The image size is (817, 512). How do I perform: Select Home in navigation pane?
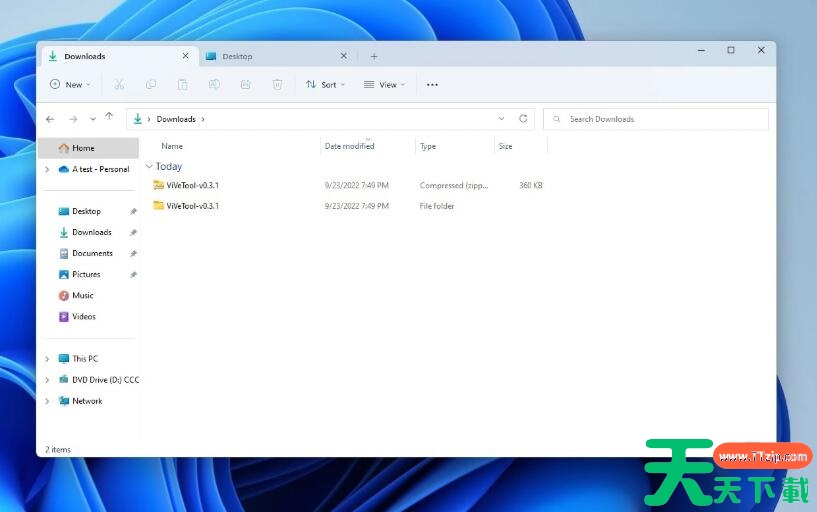click(89, 148)
